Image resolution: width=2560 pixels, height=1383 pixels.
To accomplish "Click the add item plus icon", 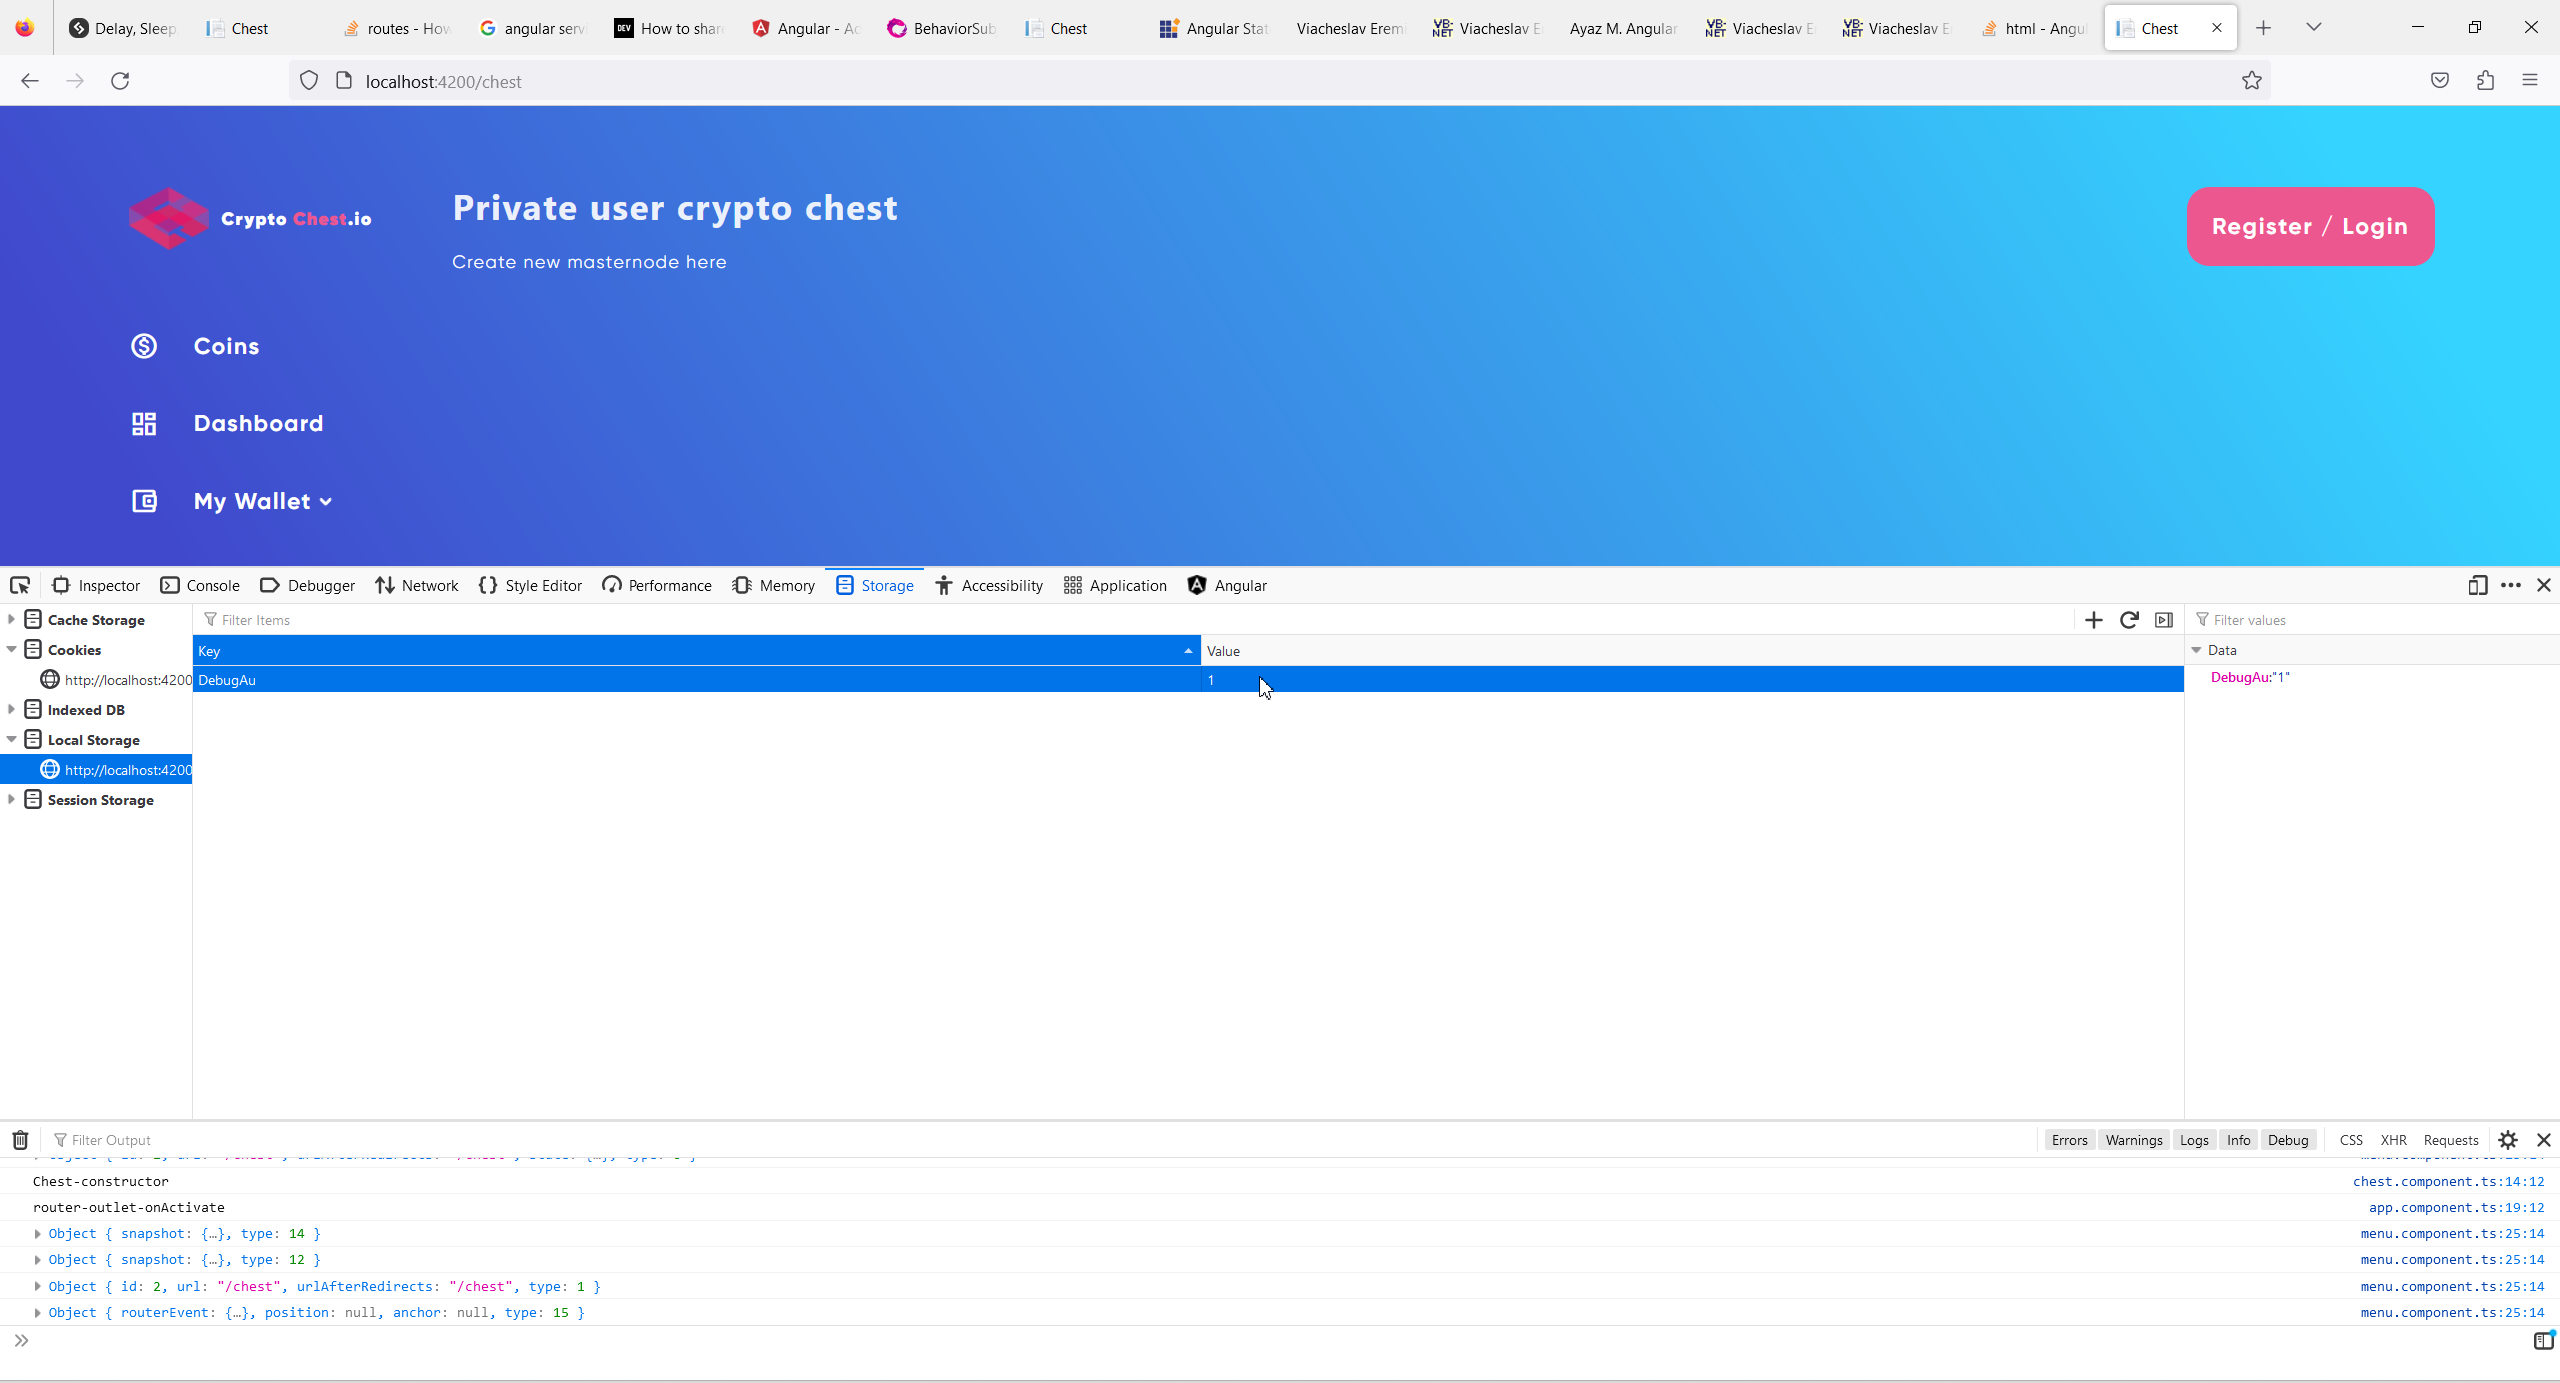I will pyautogui.click(x=2093, y=620).
